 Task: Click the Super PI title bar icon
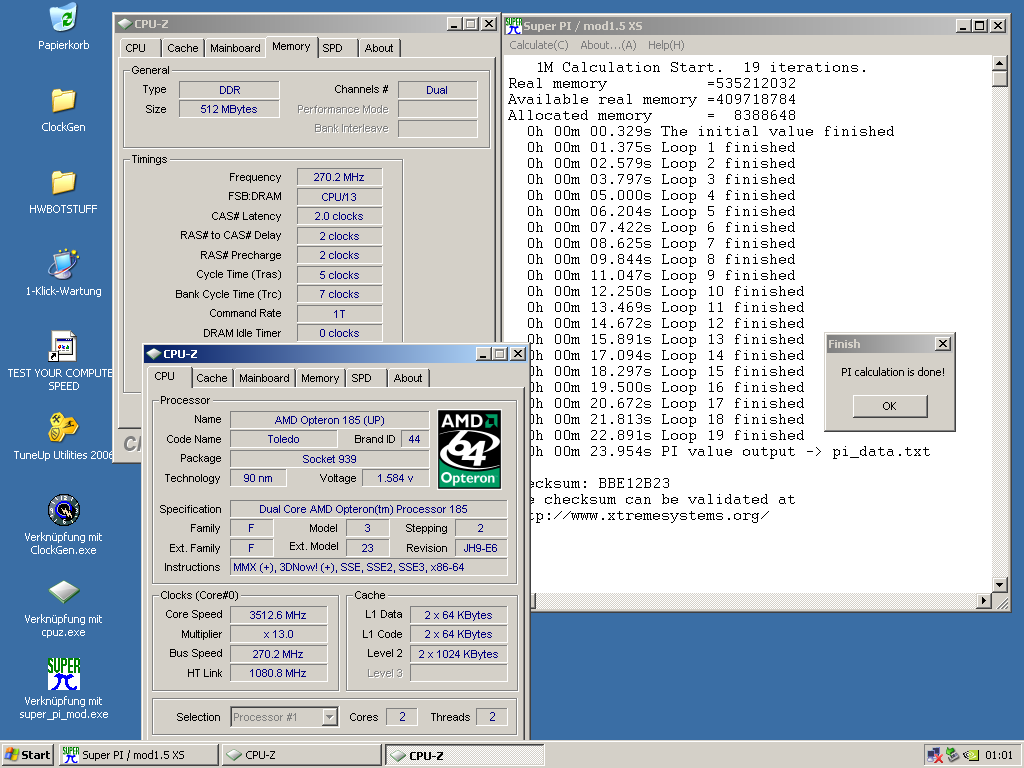(x=513, y=25)
